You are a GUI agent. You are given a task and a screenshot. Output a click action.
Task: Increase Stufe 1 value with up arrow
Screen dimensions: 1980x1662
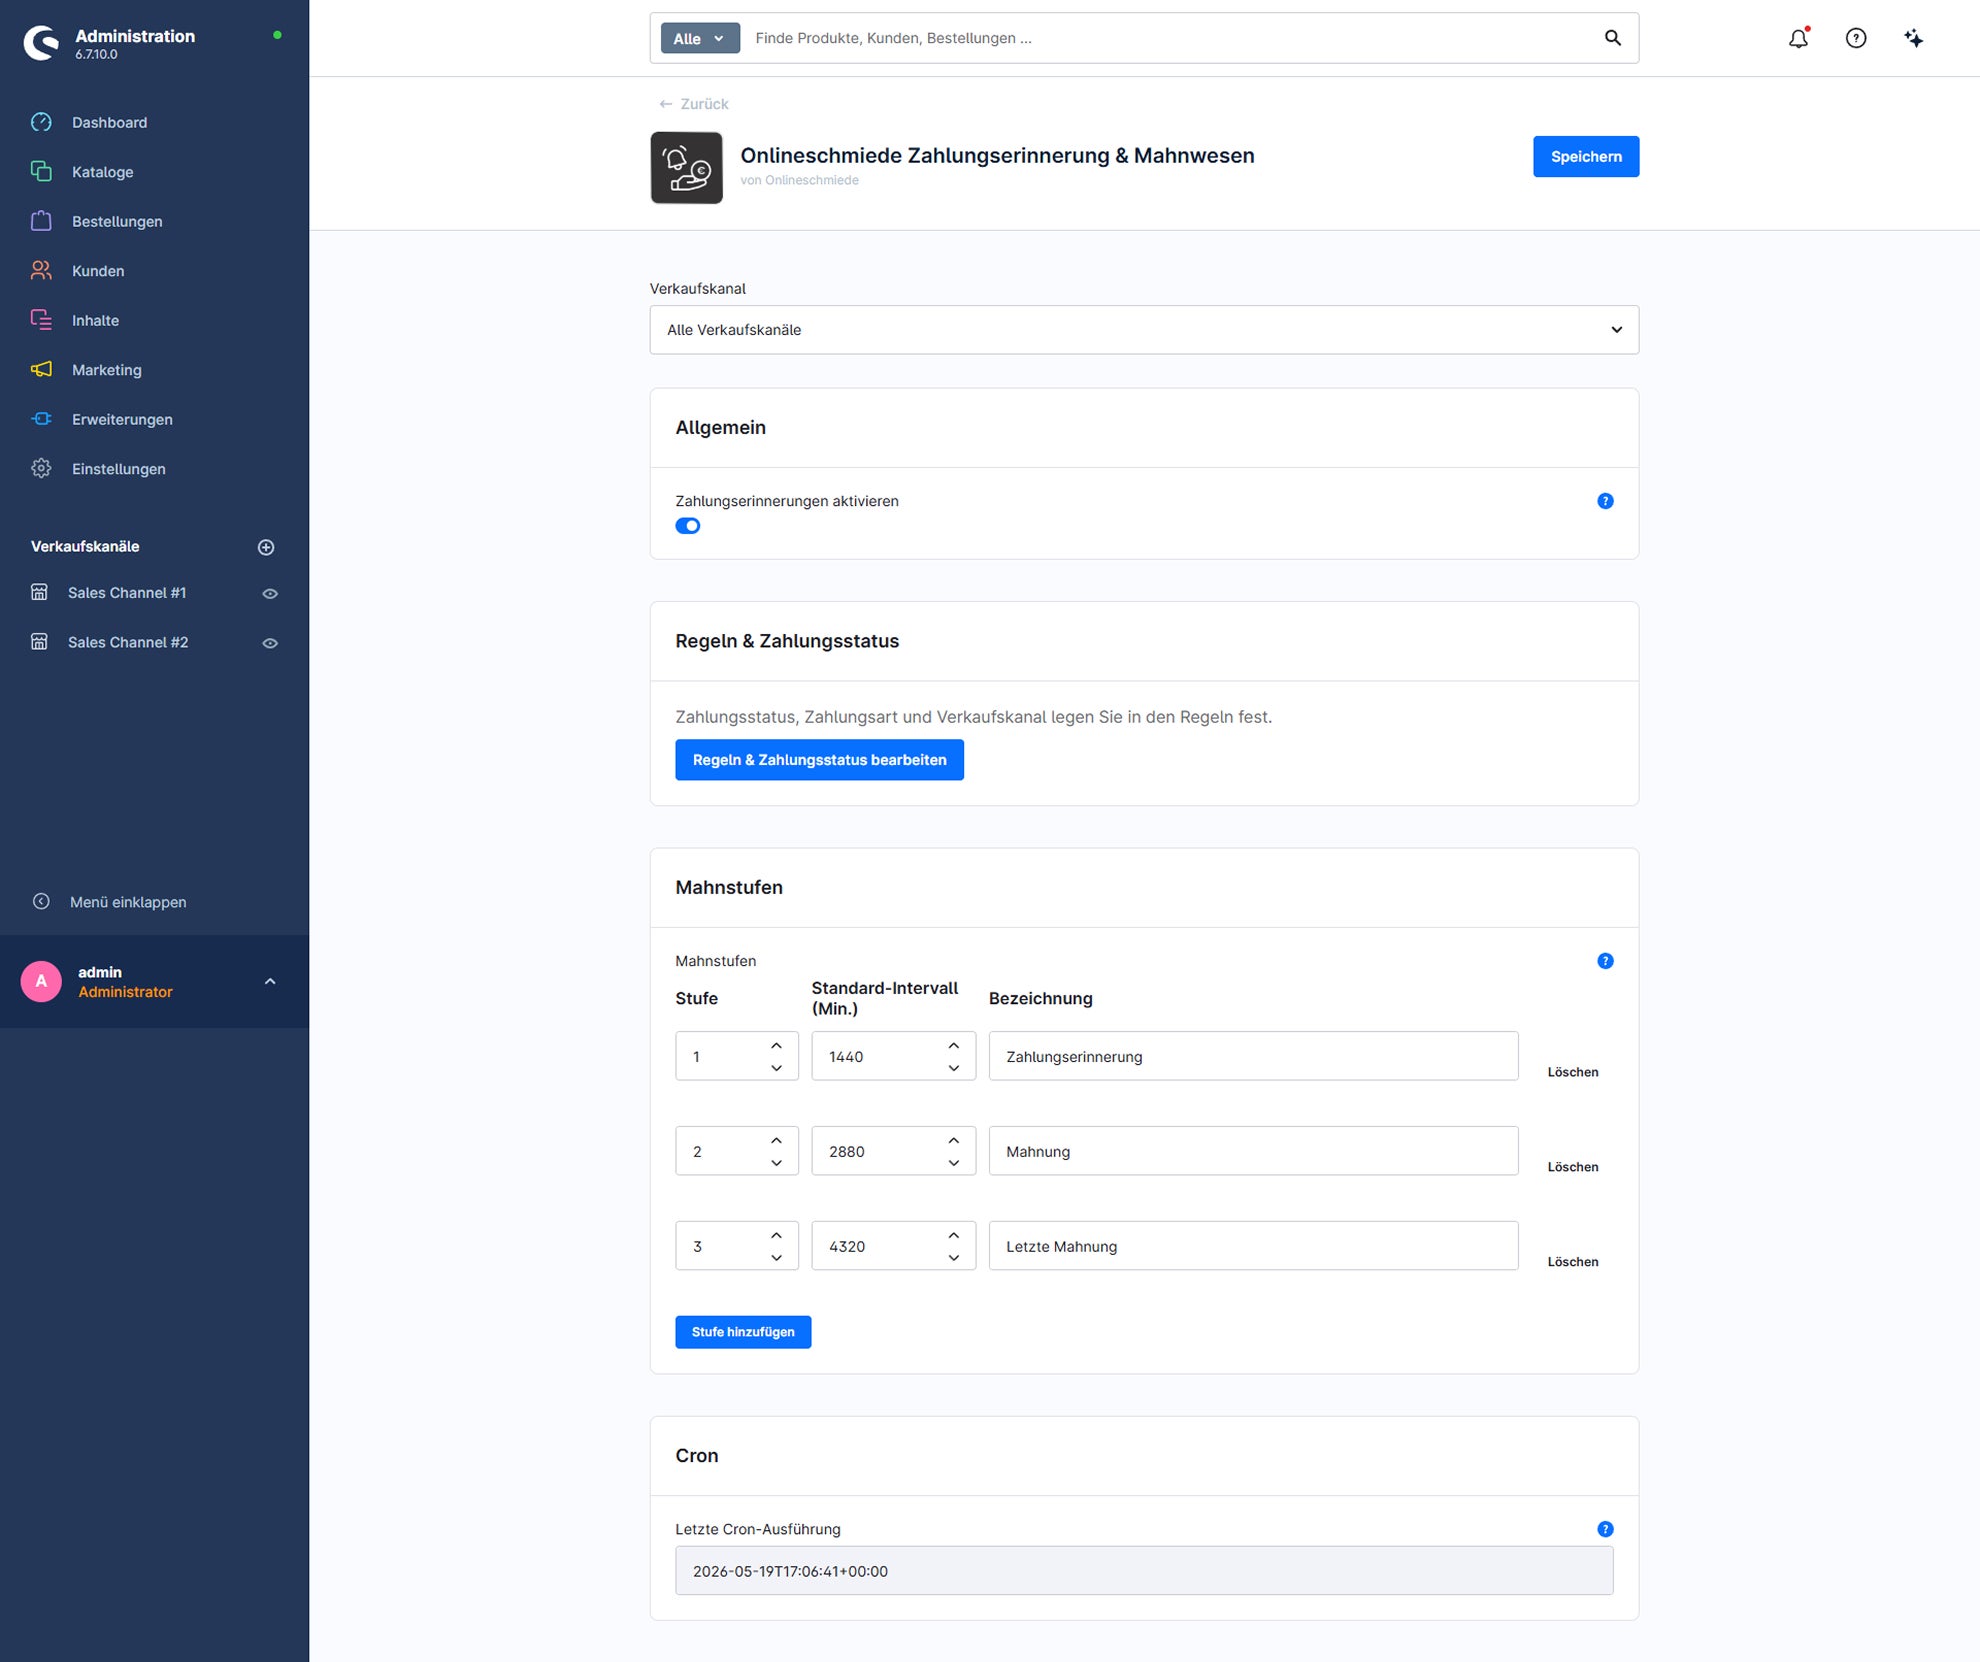pos(776,1045)
